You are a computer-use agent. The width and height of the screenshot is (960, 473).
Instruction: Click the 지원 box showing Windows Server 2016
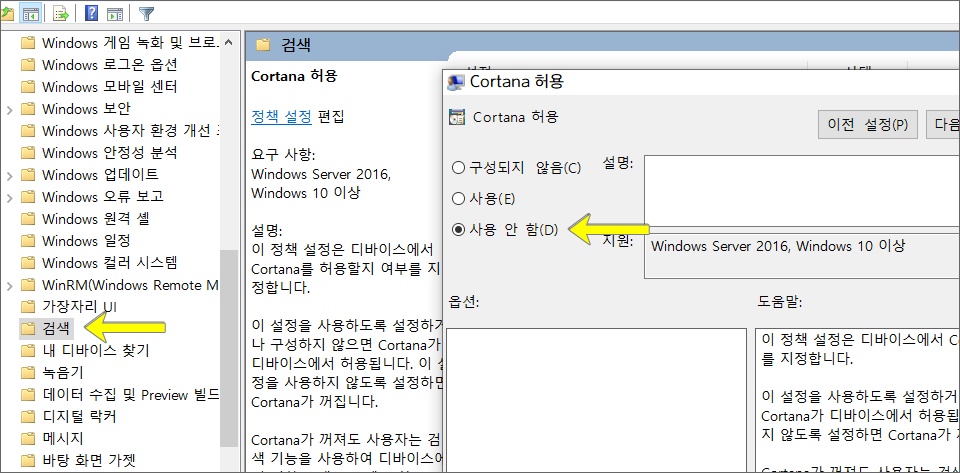tap(802, 256)
